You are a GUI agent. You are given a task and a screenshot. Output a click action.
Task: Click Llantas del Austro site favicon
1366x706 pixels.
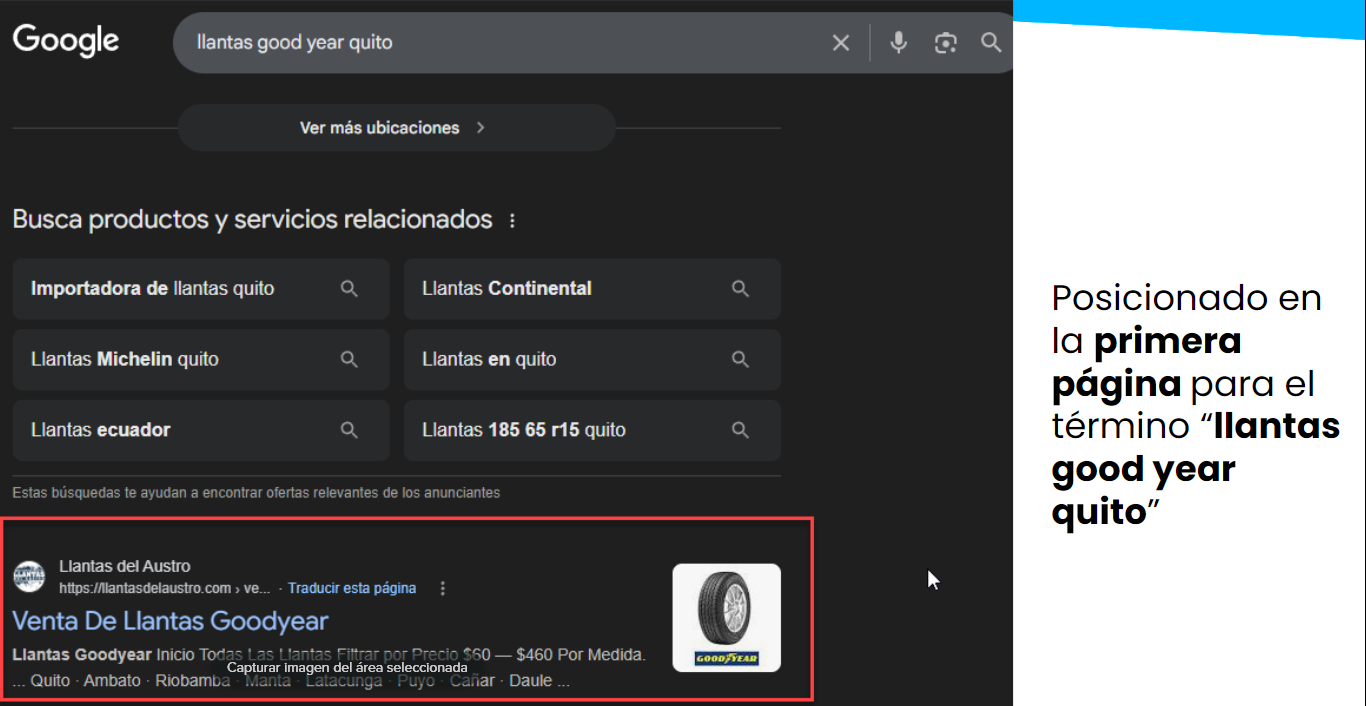pyautogui.click(x=29, y=577)
